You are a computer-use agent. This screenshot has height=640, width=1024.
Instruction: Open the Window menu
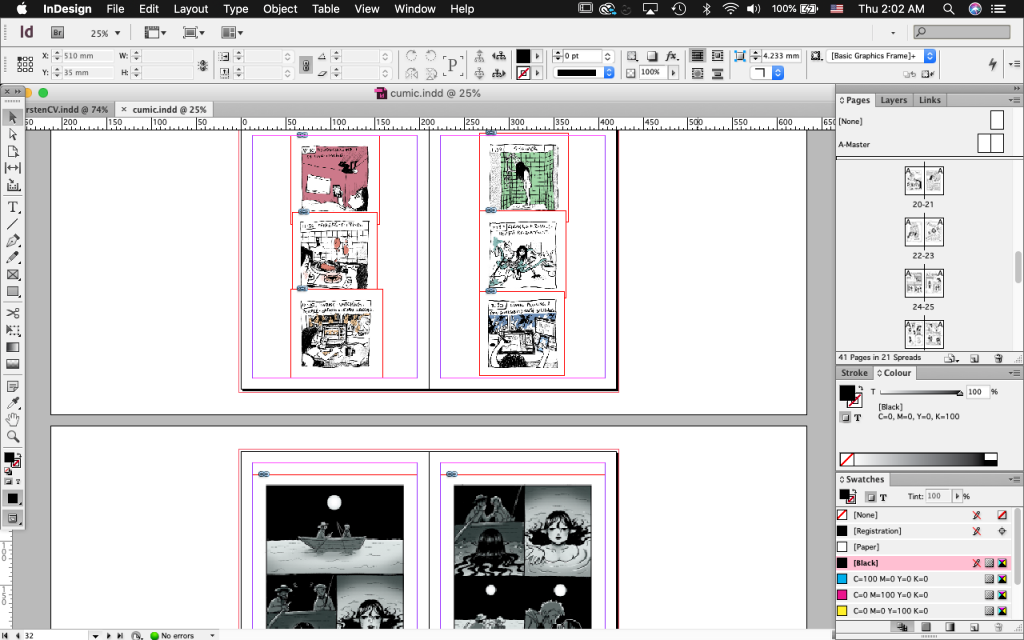pyautogui.click(x=415, y=9)
